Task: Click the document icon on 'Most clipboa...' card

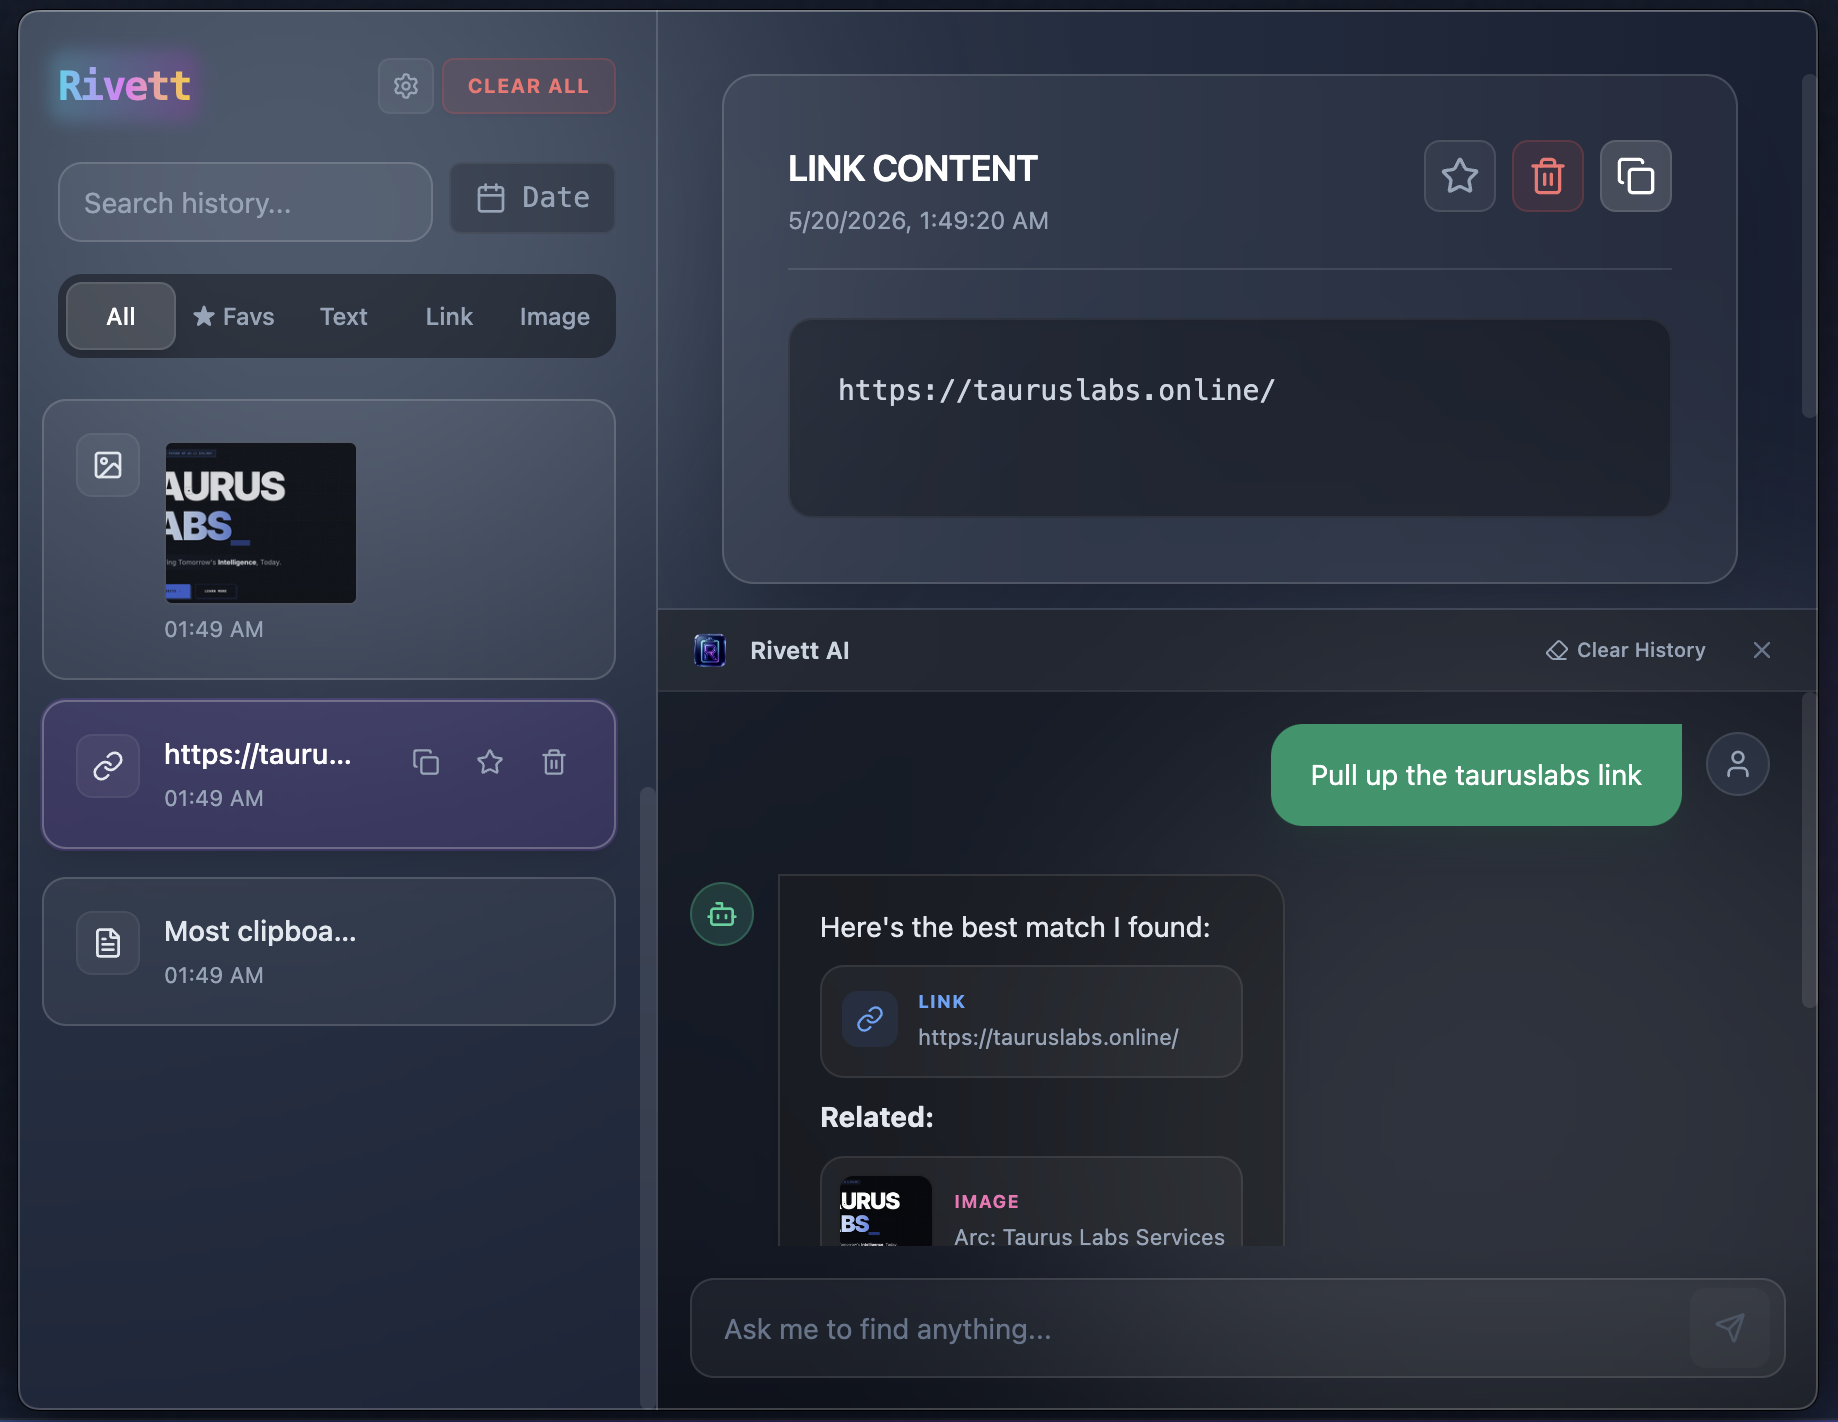Action: click(108, 942)
